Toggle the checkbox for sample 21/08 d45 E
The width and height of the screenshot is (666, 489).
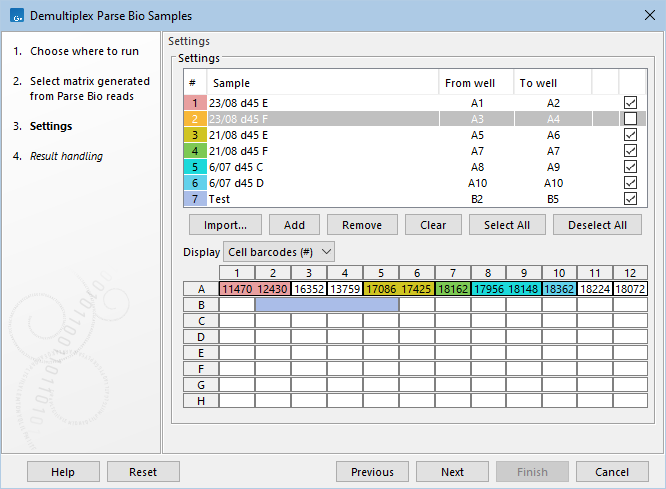[x=630, y=135]
